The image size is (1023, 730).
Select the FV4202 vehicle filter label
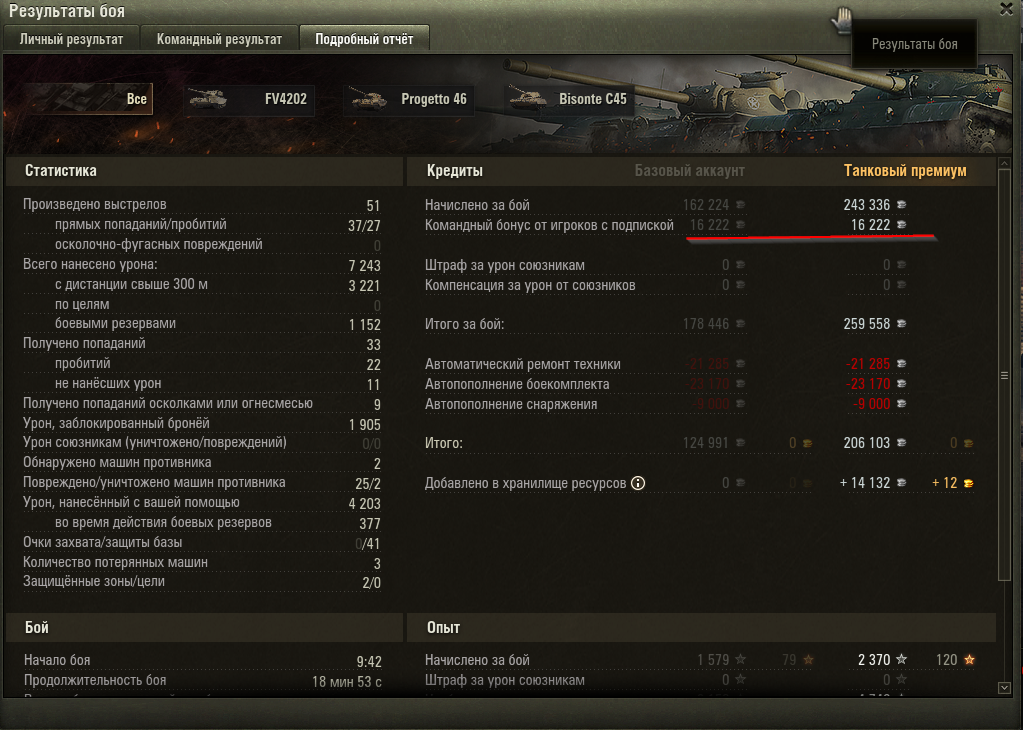[x=286, y=99]
